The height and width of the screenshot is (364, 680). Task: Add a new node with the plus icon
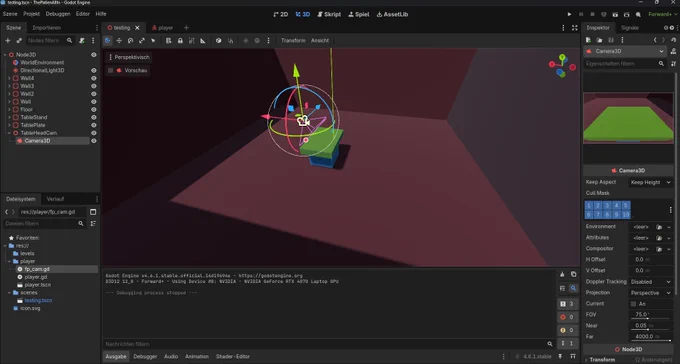tap(7, 40)
